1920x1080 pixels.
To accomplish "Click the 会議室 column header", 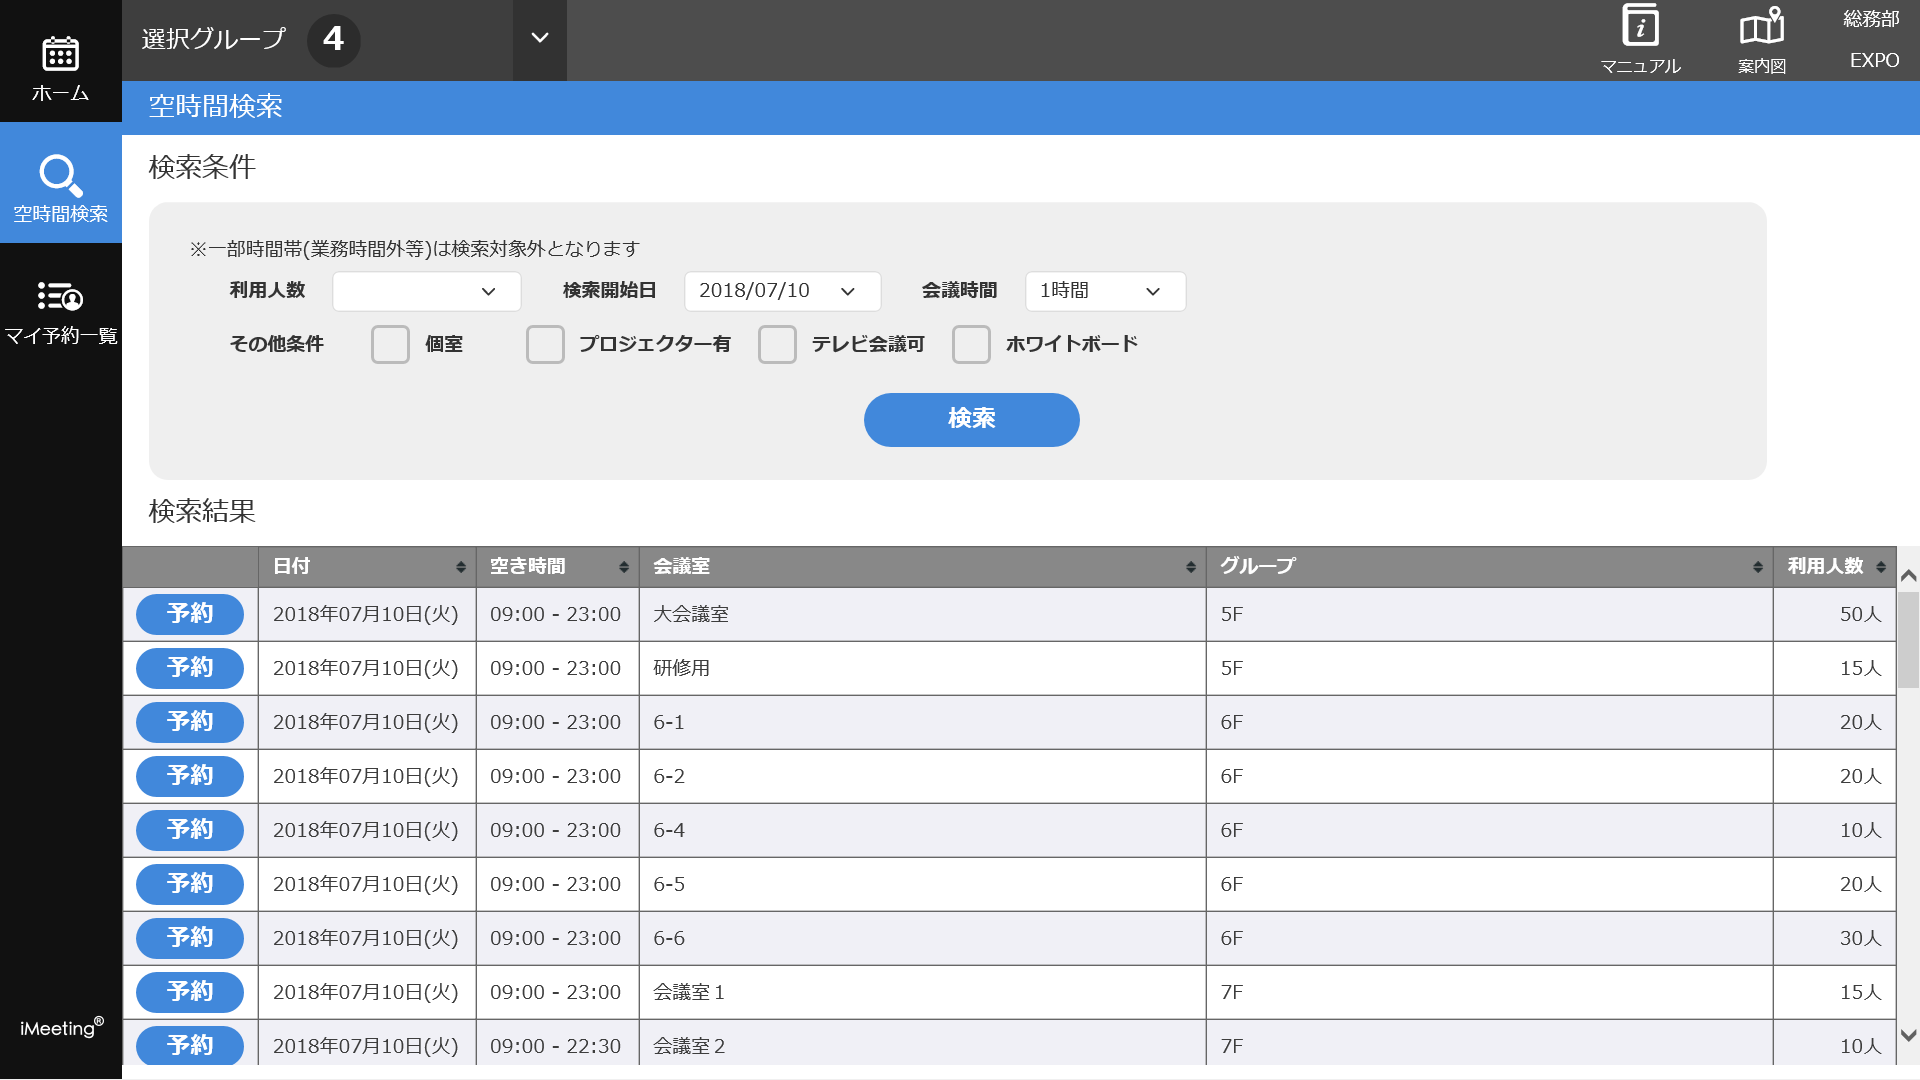I will [x=922, y=567].
